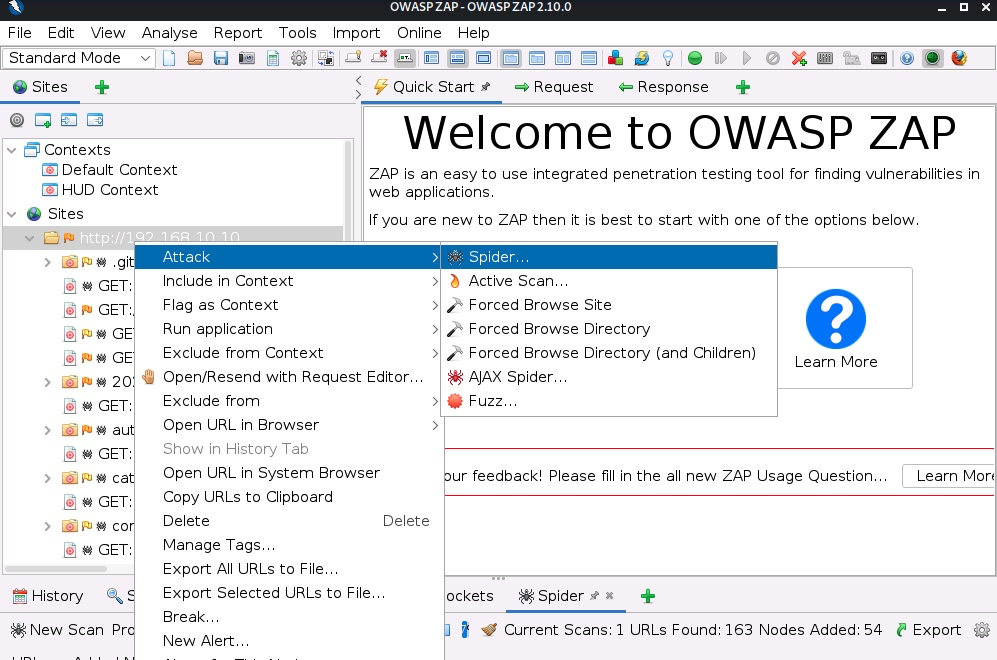
Task: Click the cassette tape record icon
Action: point(879,58)
